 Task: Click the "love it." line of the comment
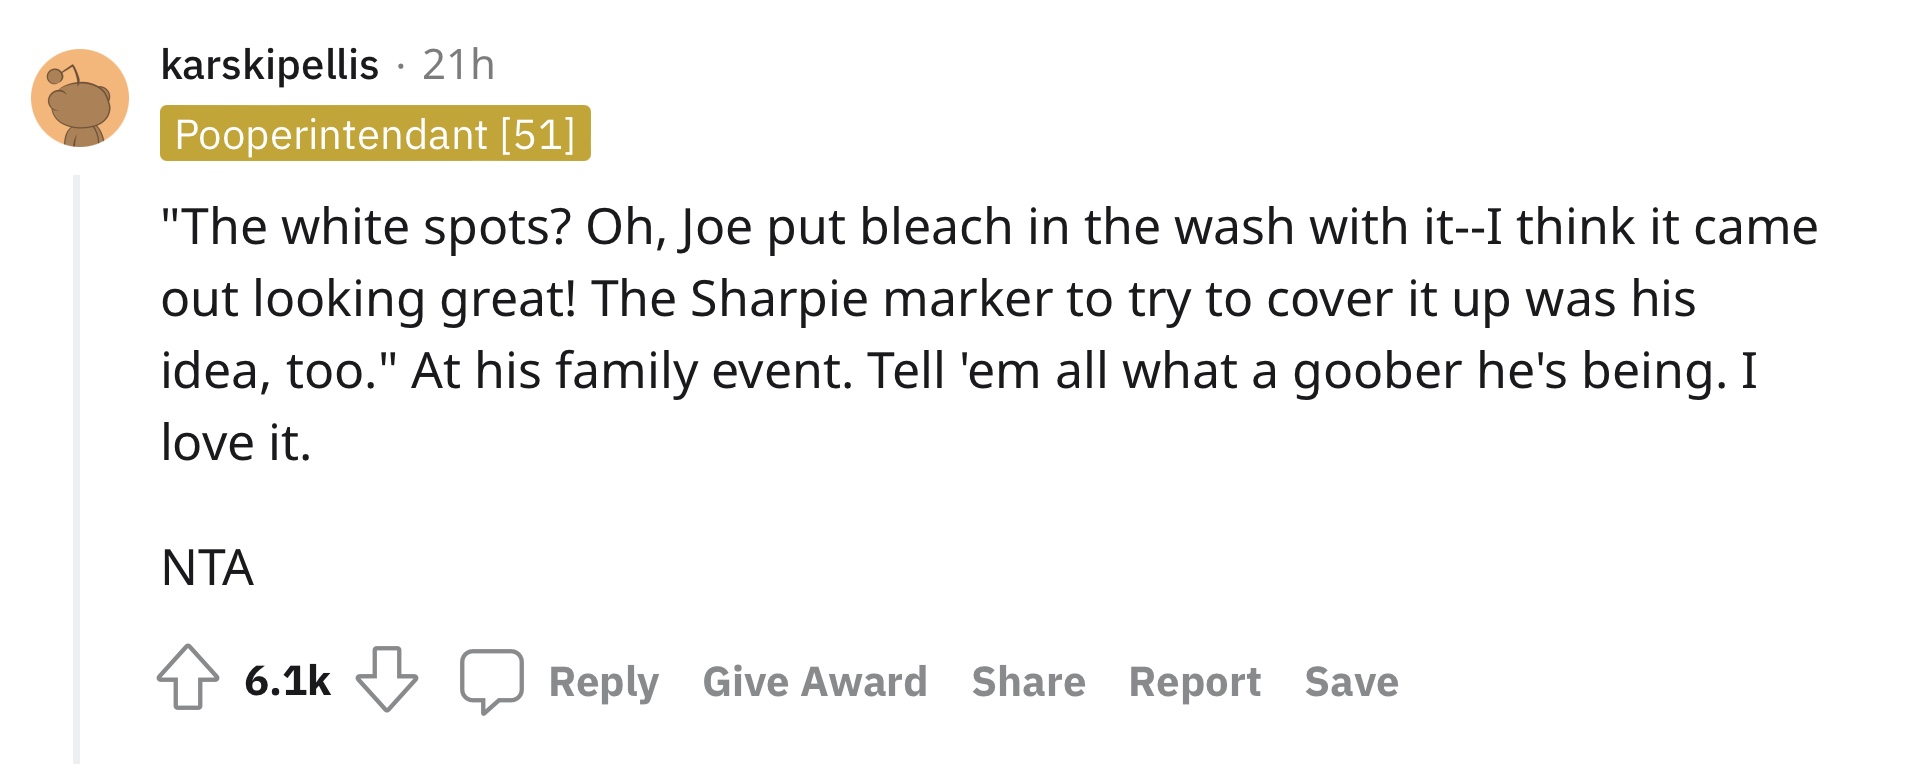pos(236,443)
